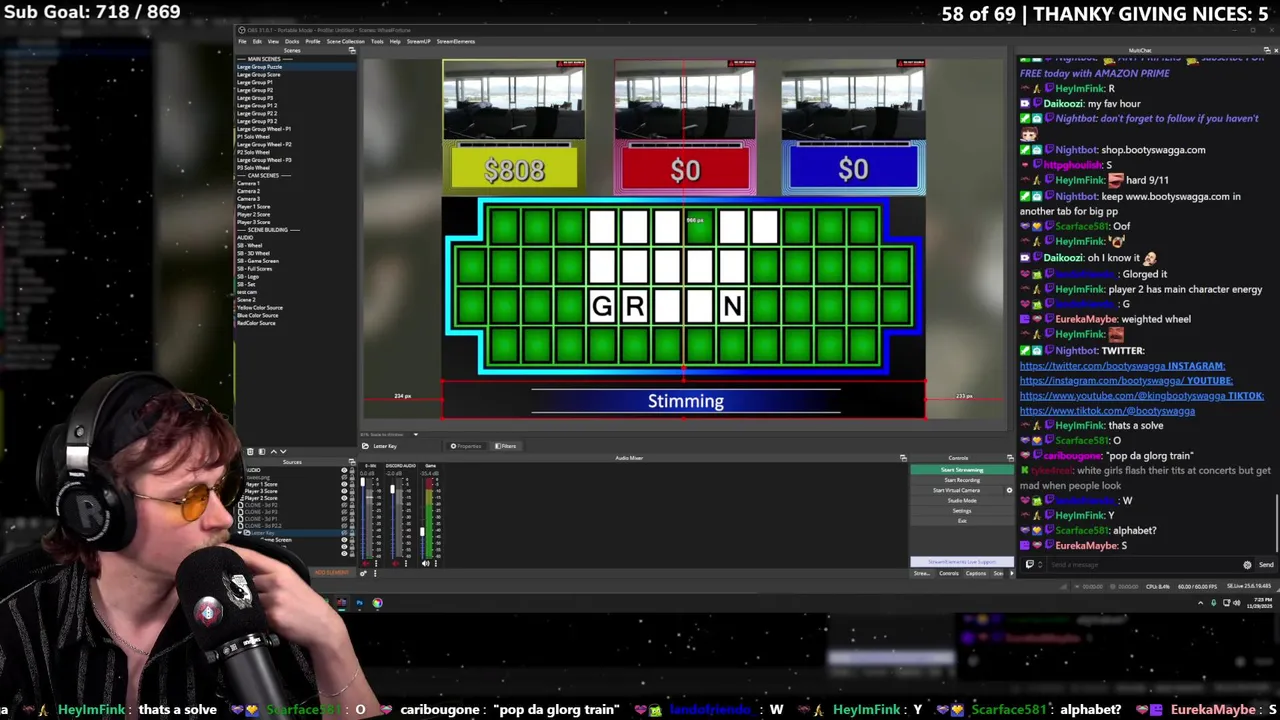1280x720 pixels.
Task: Hide the Player 2 Score source
Action: point(344,498)
